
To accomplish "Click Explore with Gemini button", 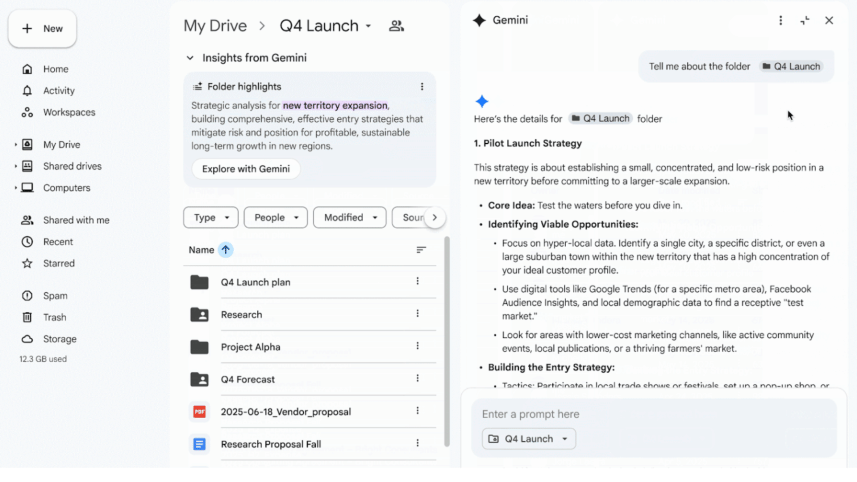I will point(246,169).
